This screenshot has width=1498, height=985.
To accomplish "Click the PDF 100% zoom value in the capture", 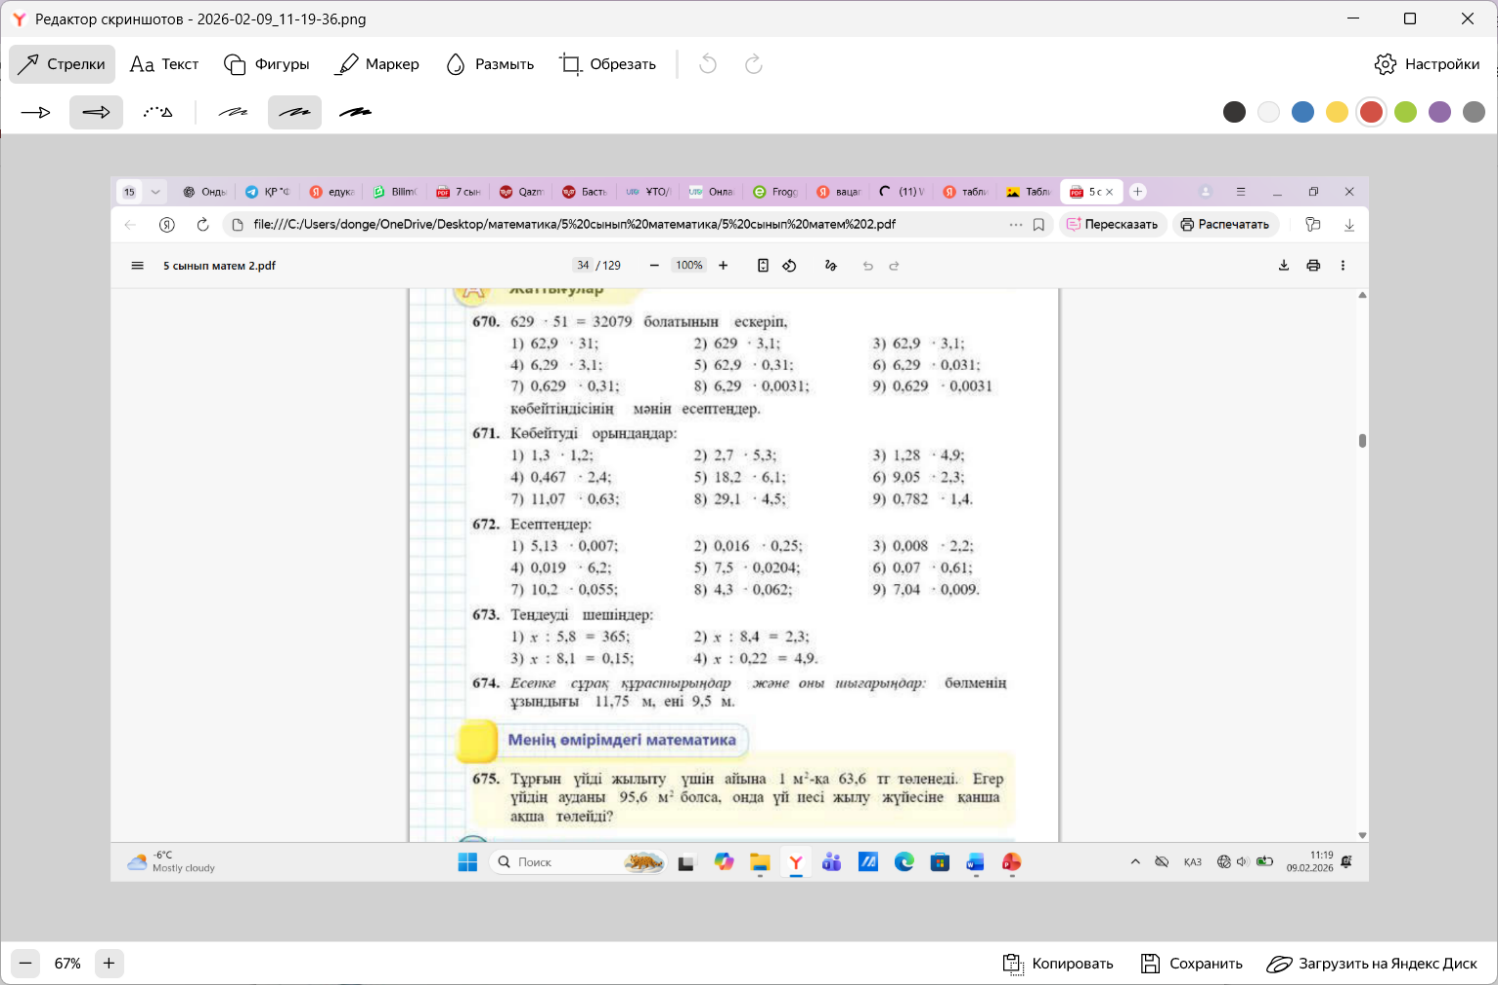I will click(689, 266).
